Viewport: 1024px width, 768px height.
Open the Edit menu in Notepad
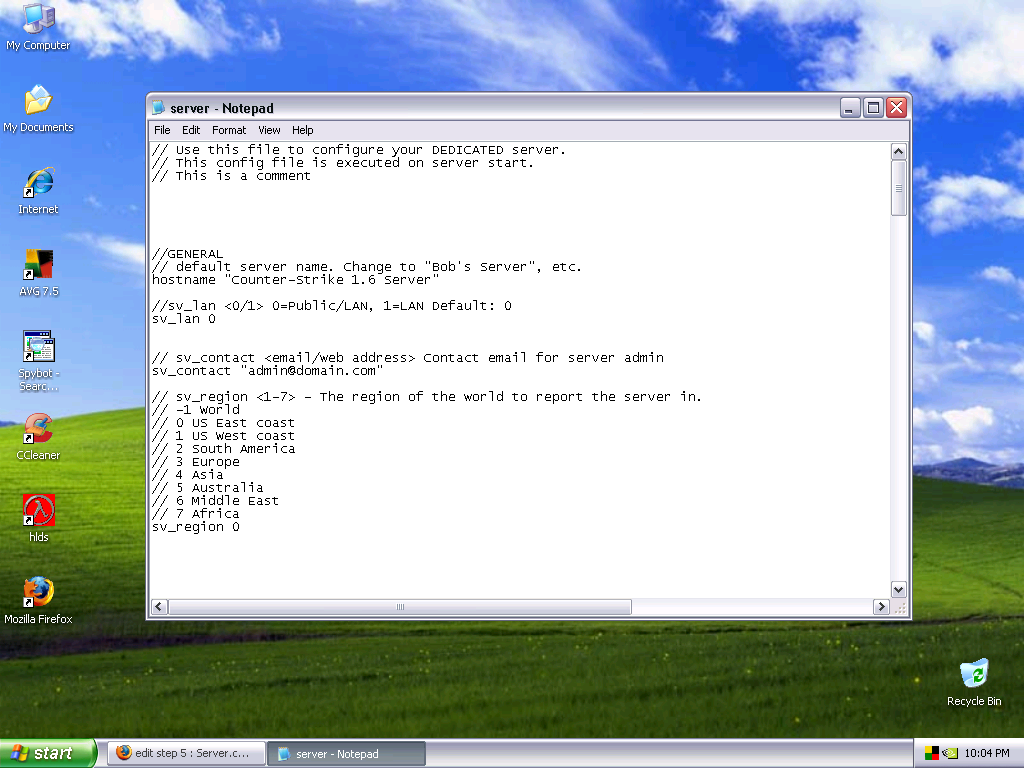pos(191,130)
